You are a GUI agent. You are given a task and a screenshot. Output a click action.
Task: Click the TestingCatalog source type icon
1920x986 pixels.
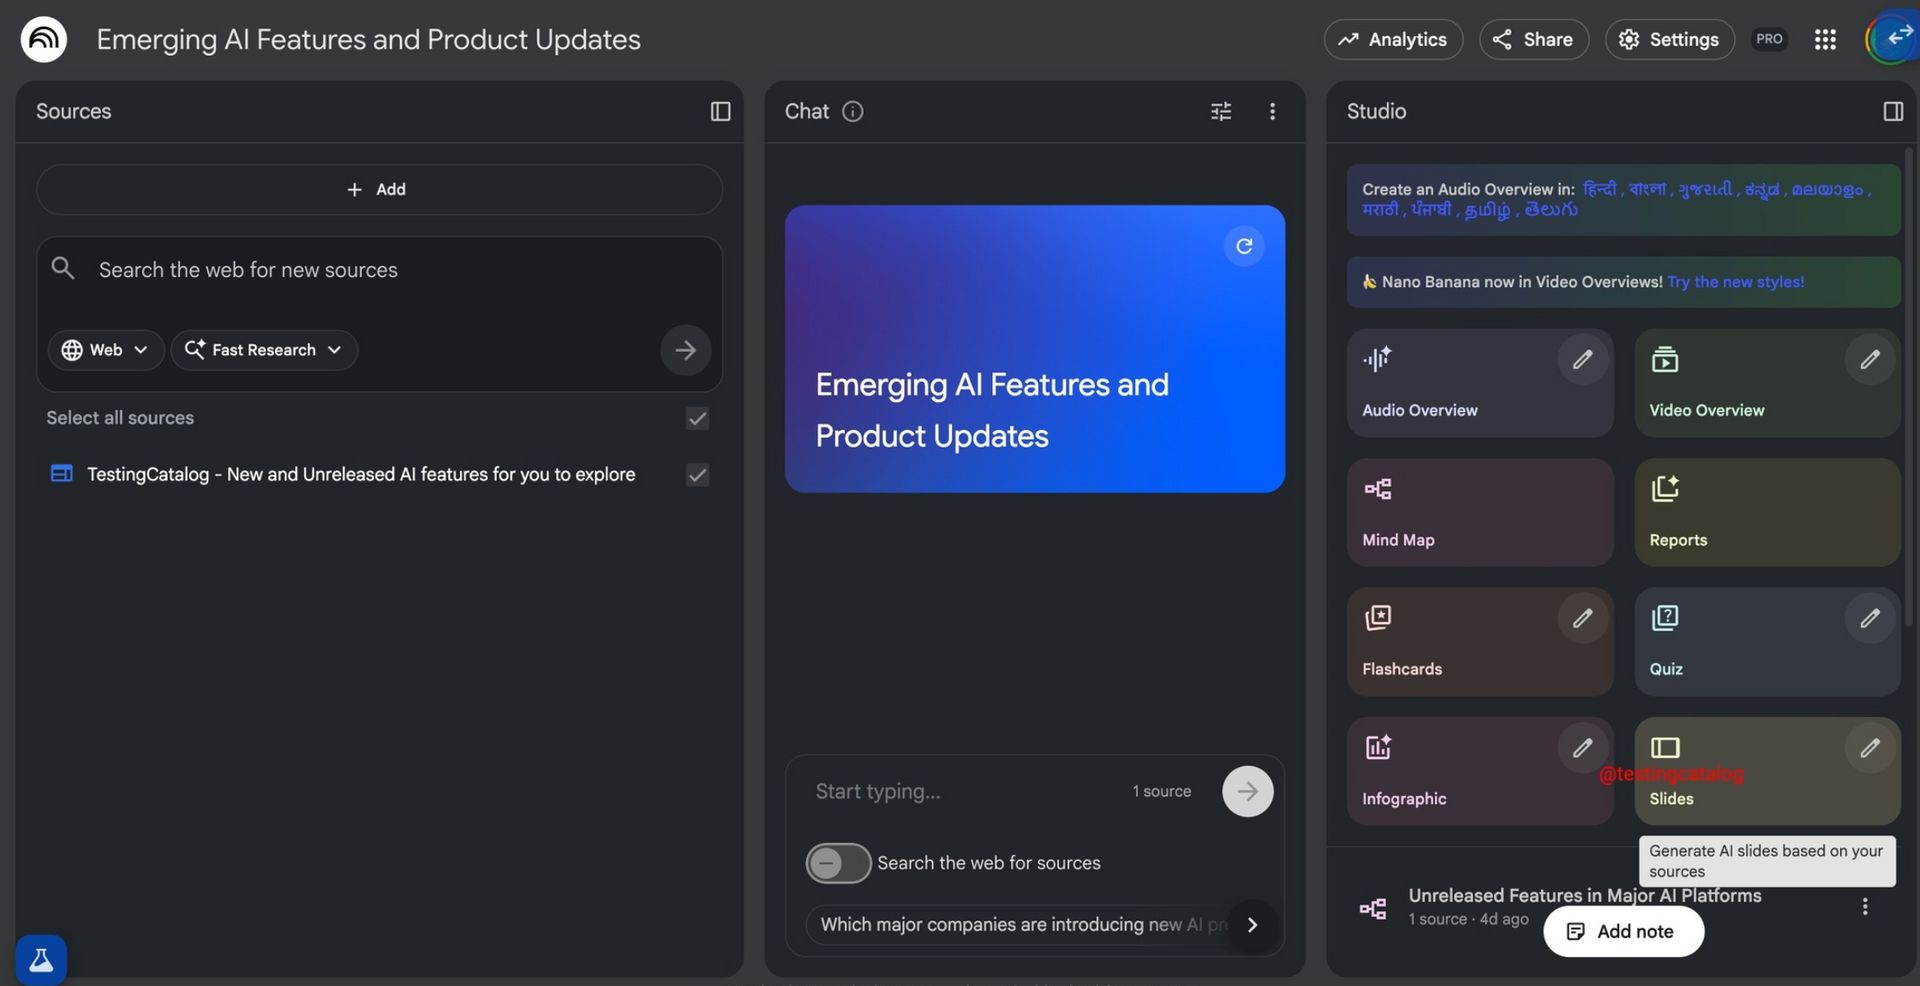(61, 473)
